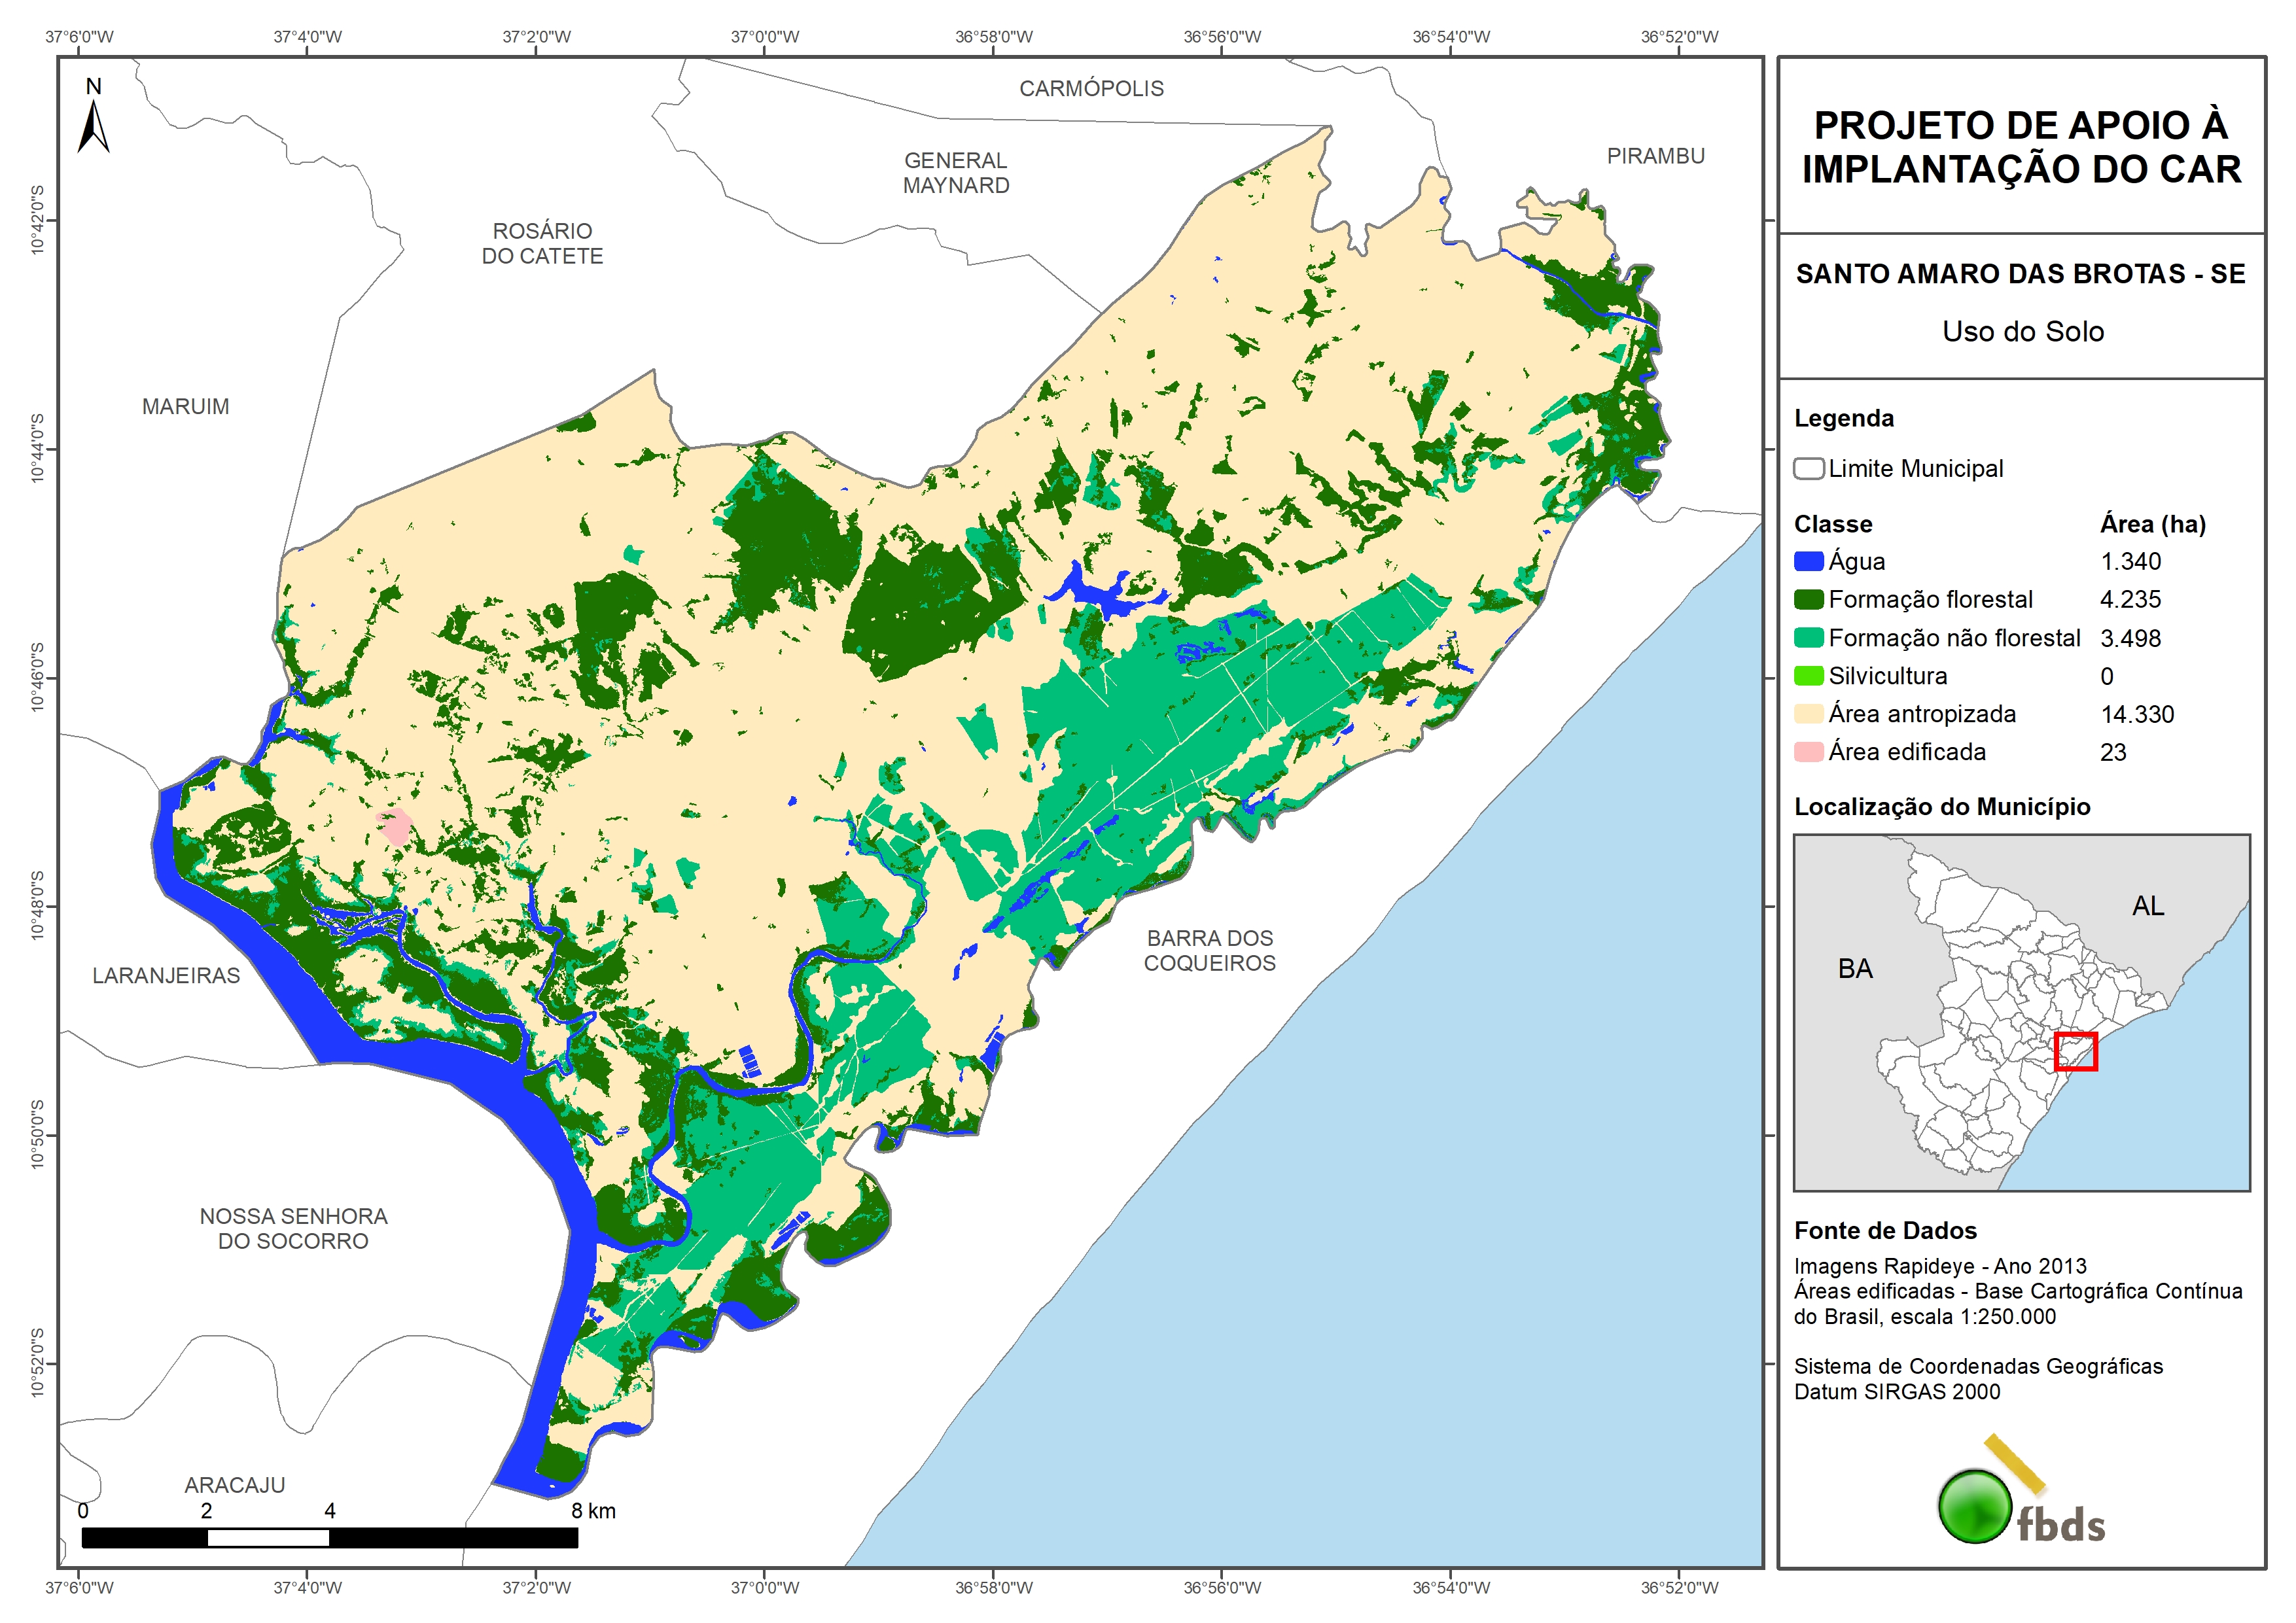The width and height of the screenshot is (2296, 1623).
Task: Click the Água blue legend swatch
Action: (1808, 561)
